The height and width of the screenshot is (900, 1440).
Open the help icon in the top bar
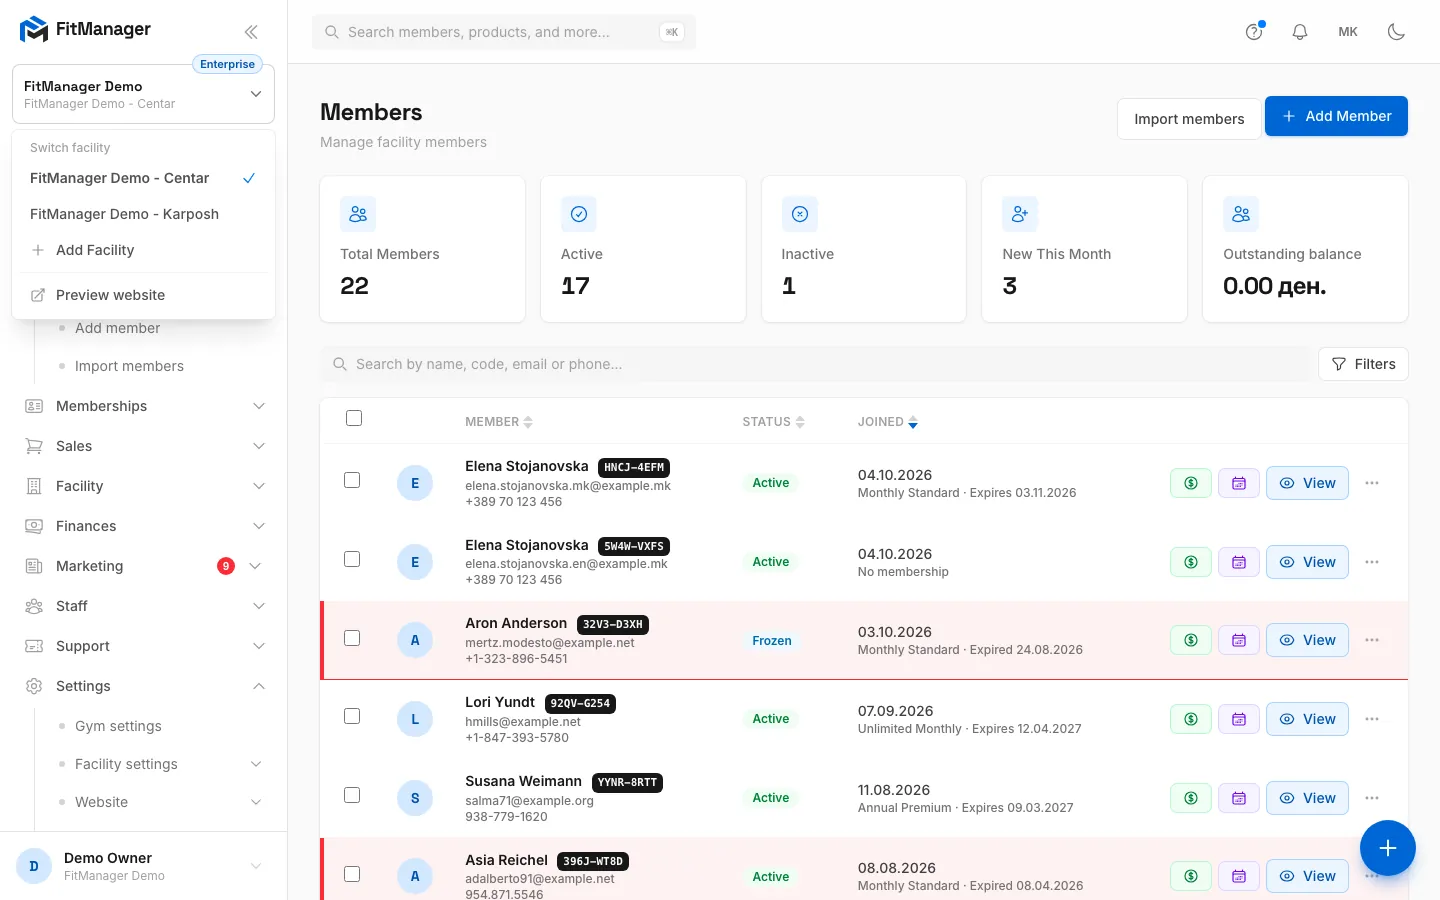1254,32
